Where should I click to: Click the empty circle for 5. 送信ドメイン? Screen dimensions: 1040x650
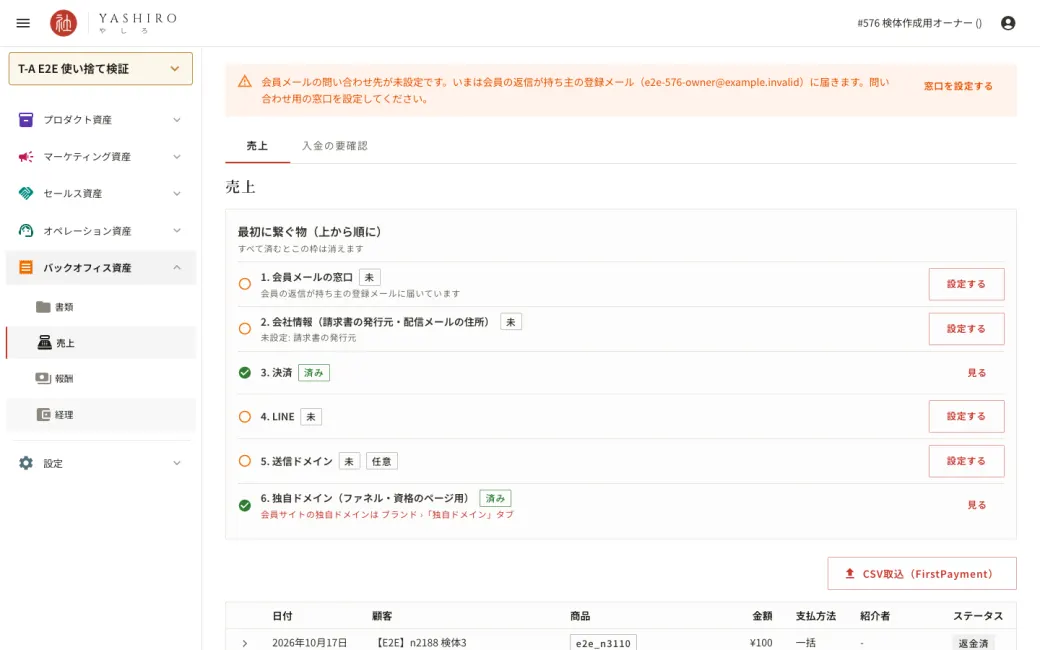tap(245, 461)
